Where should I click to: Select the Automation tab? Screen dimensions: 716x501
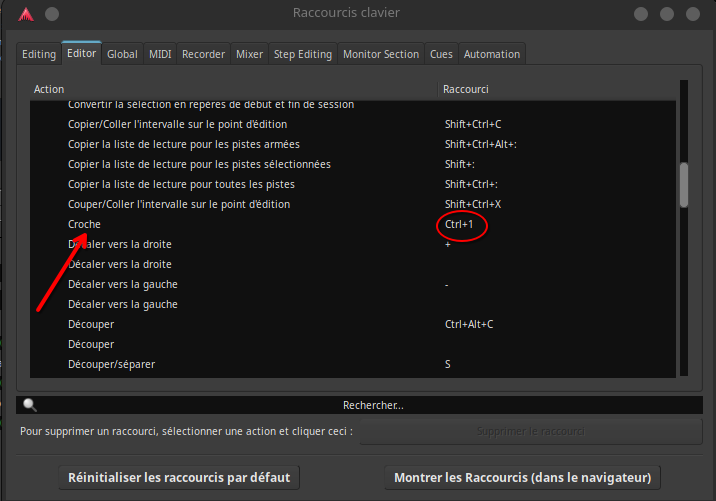(491, 54)
